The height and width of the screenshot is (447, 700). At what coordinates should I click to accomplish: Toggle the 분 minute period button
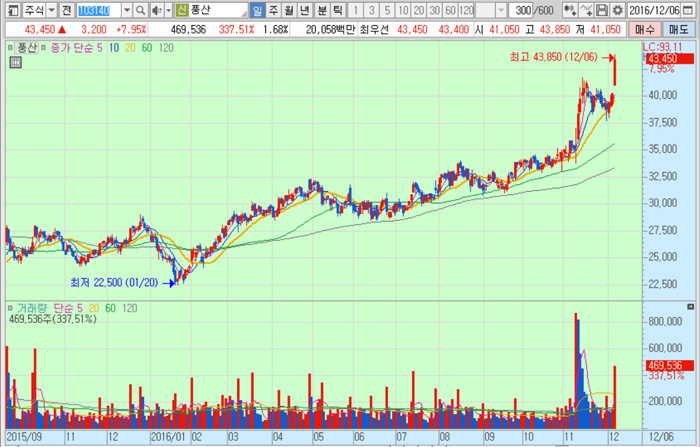pos(322,10)
